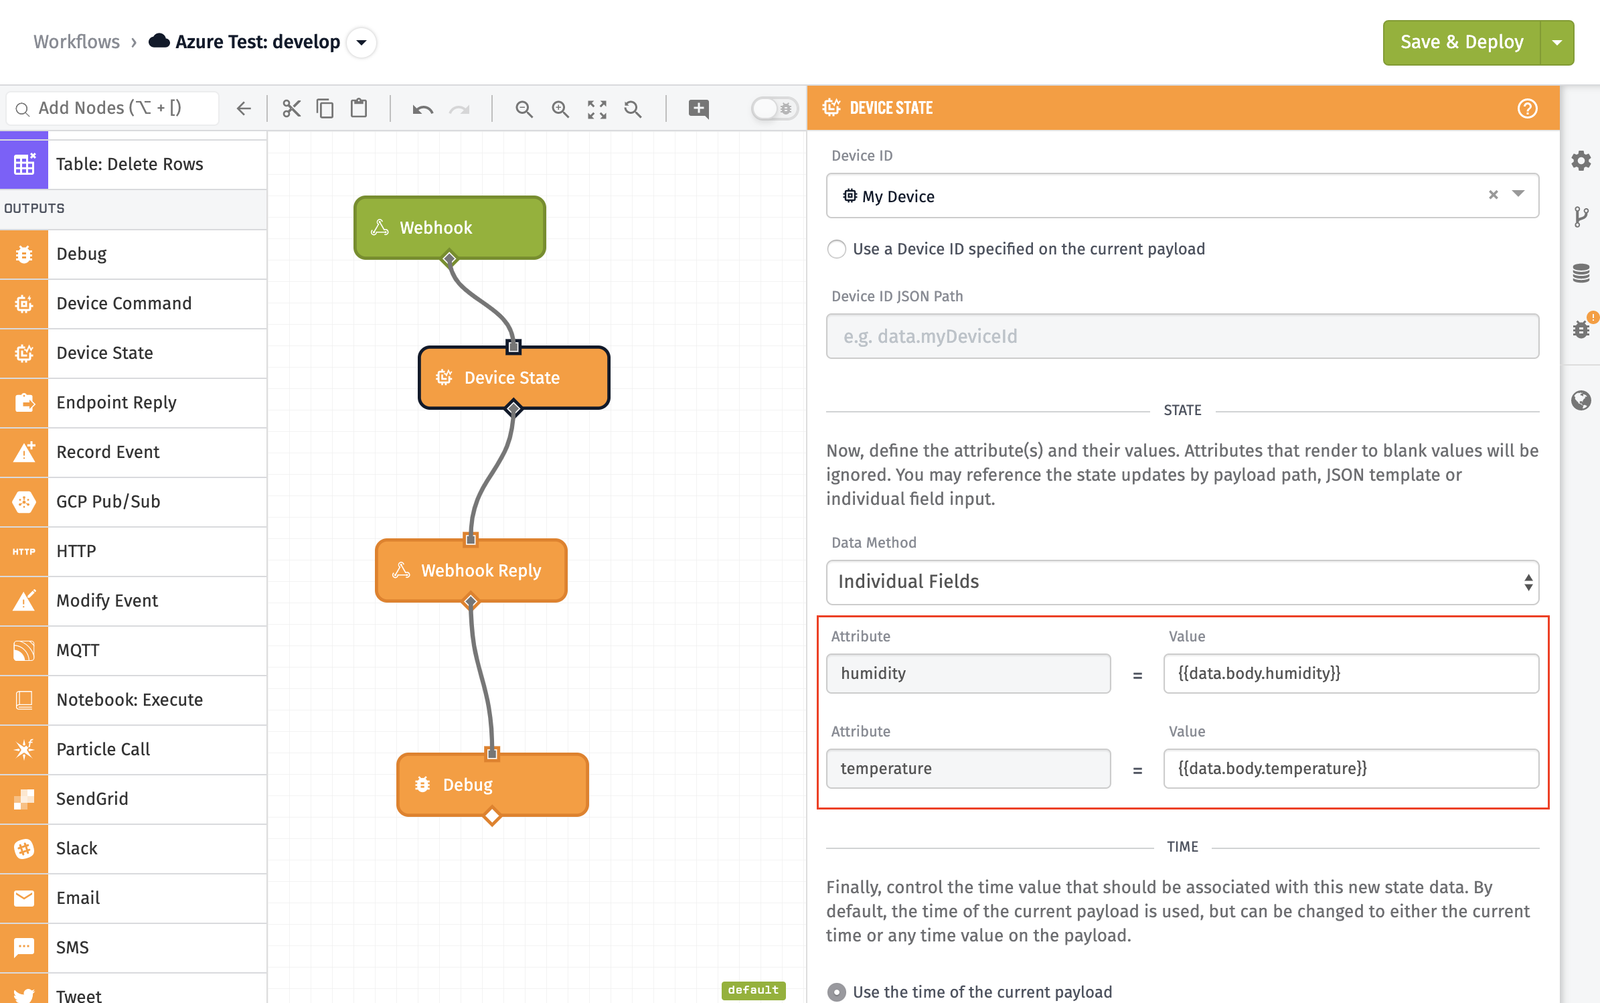Click the Save & Deploy button
The height and width of the screenshot is (1003, 1600).
point(1461,42)
